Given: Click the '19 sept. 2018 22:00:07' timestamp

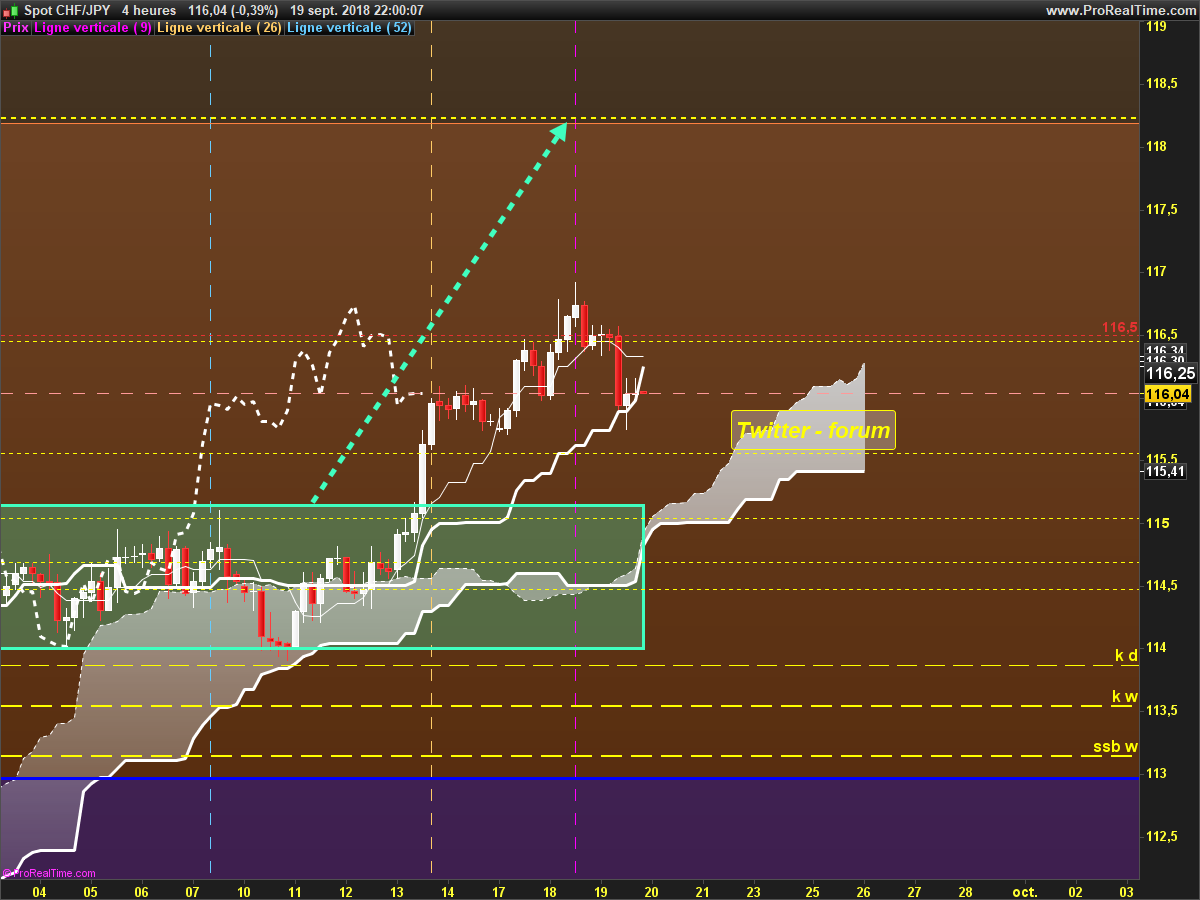Looking at the screenshot, I should click(x=356, y=10).
